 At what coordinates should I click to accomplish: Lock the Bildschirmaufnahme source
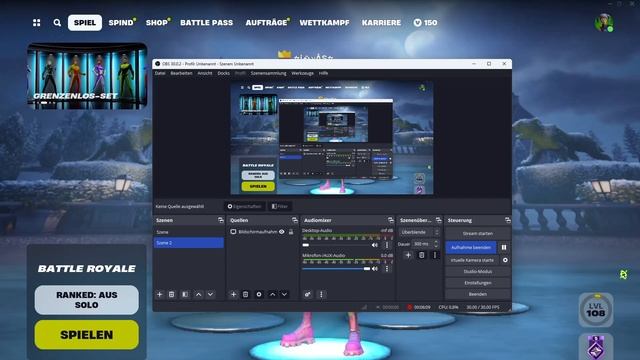click(291, 231)
